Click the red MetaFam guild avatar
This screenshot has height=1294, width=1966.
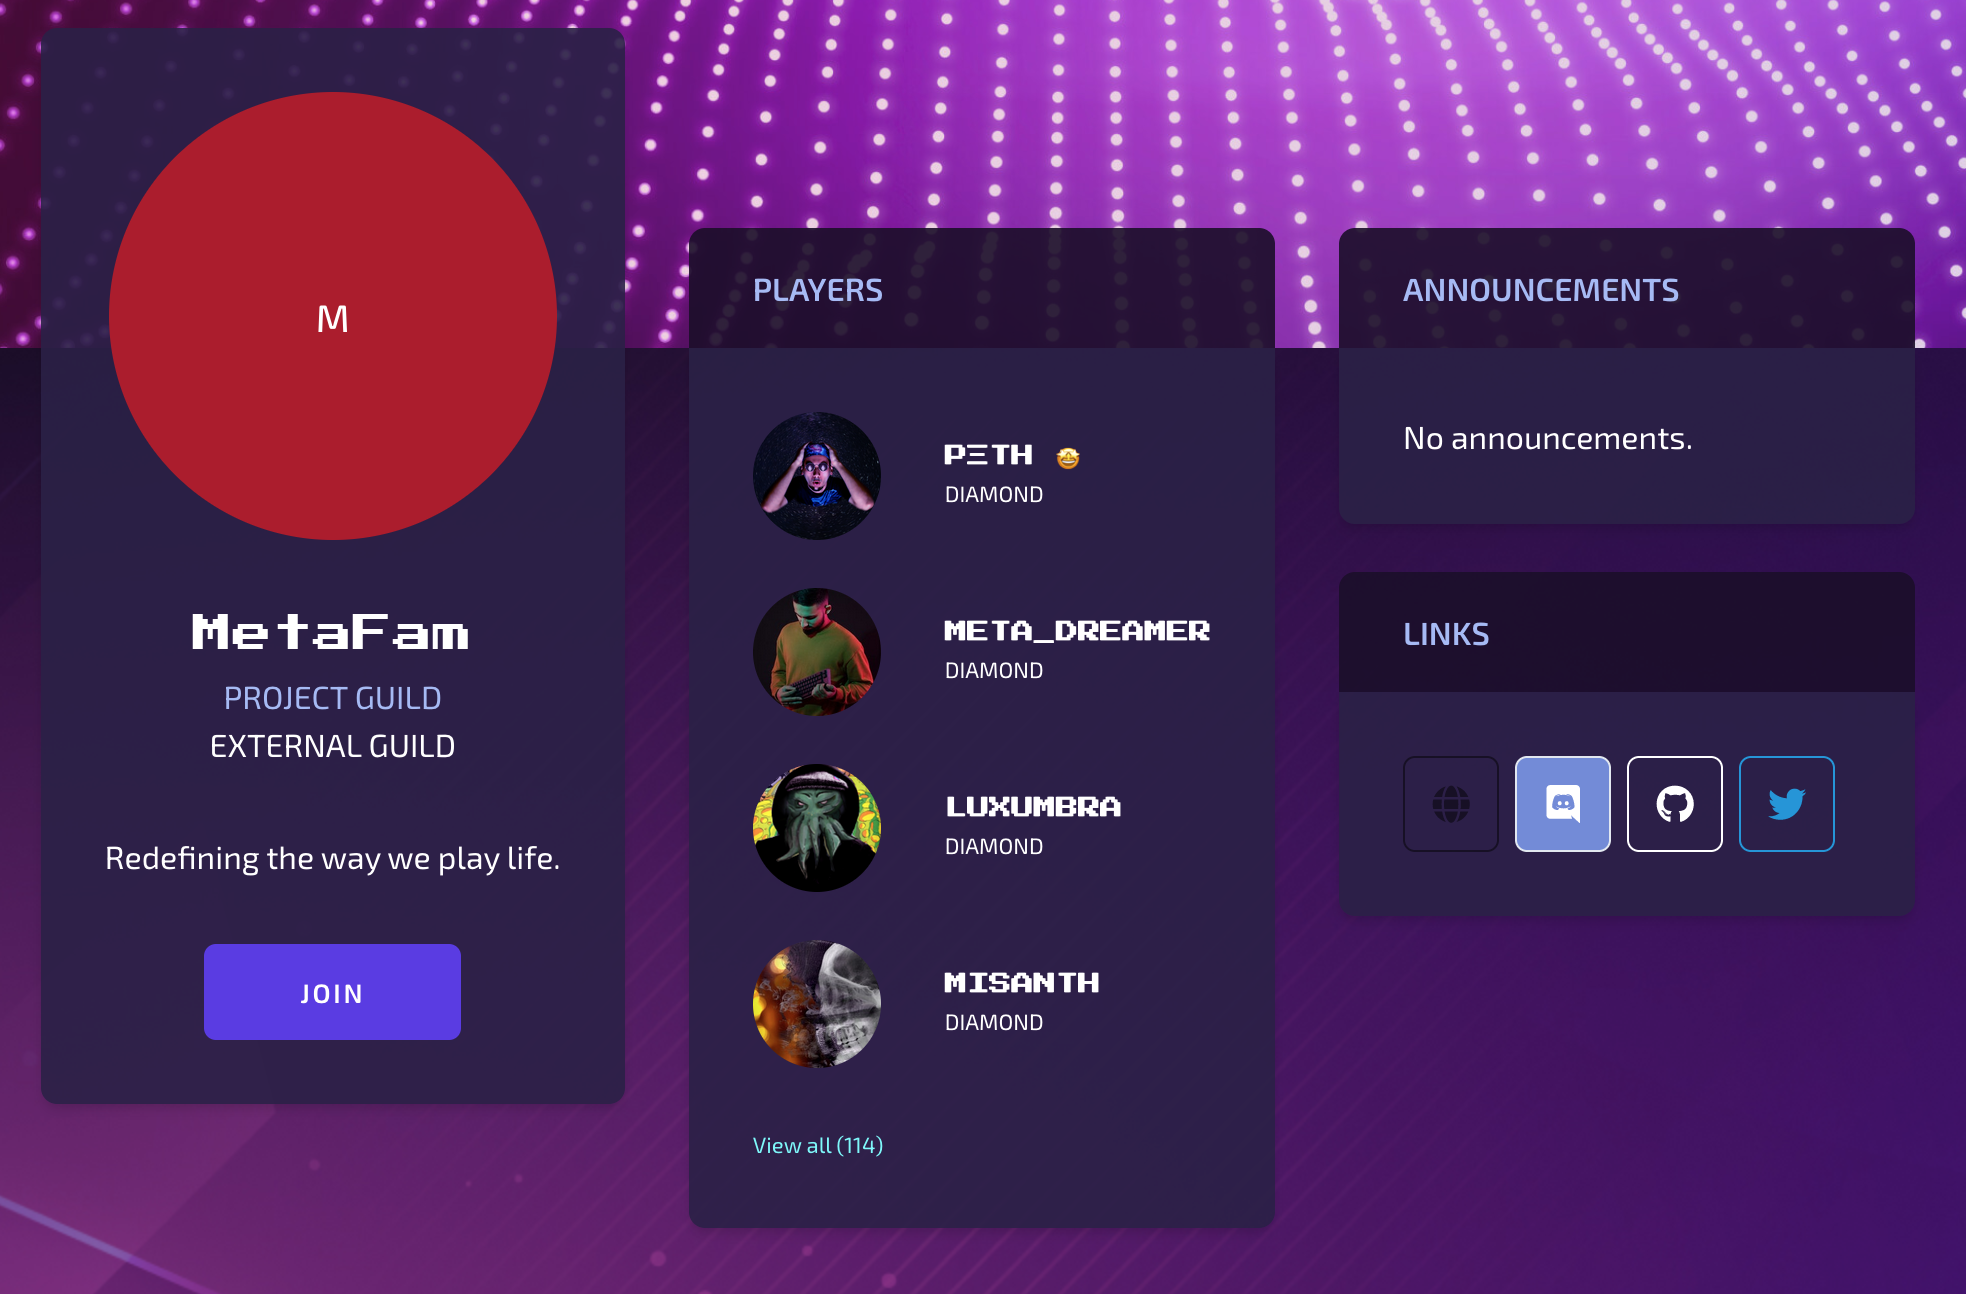point(333,316)
